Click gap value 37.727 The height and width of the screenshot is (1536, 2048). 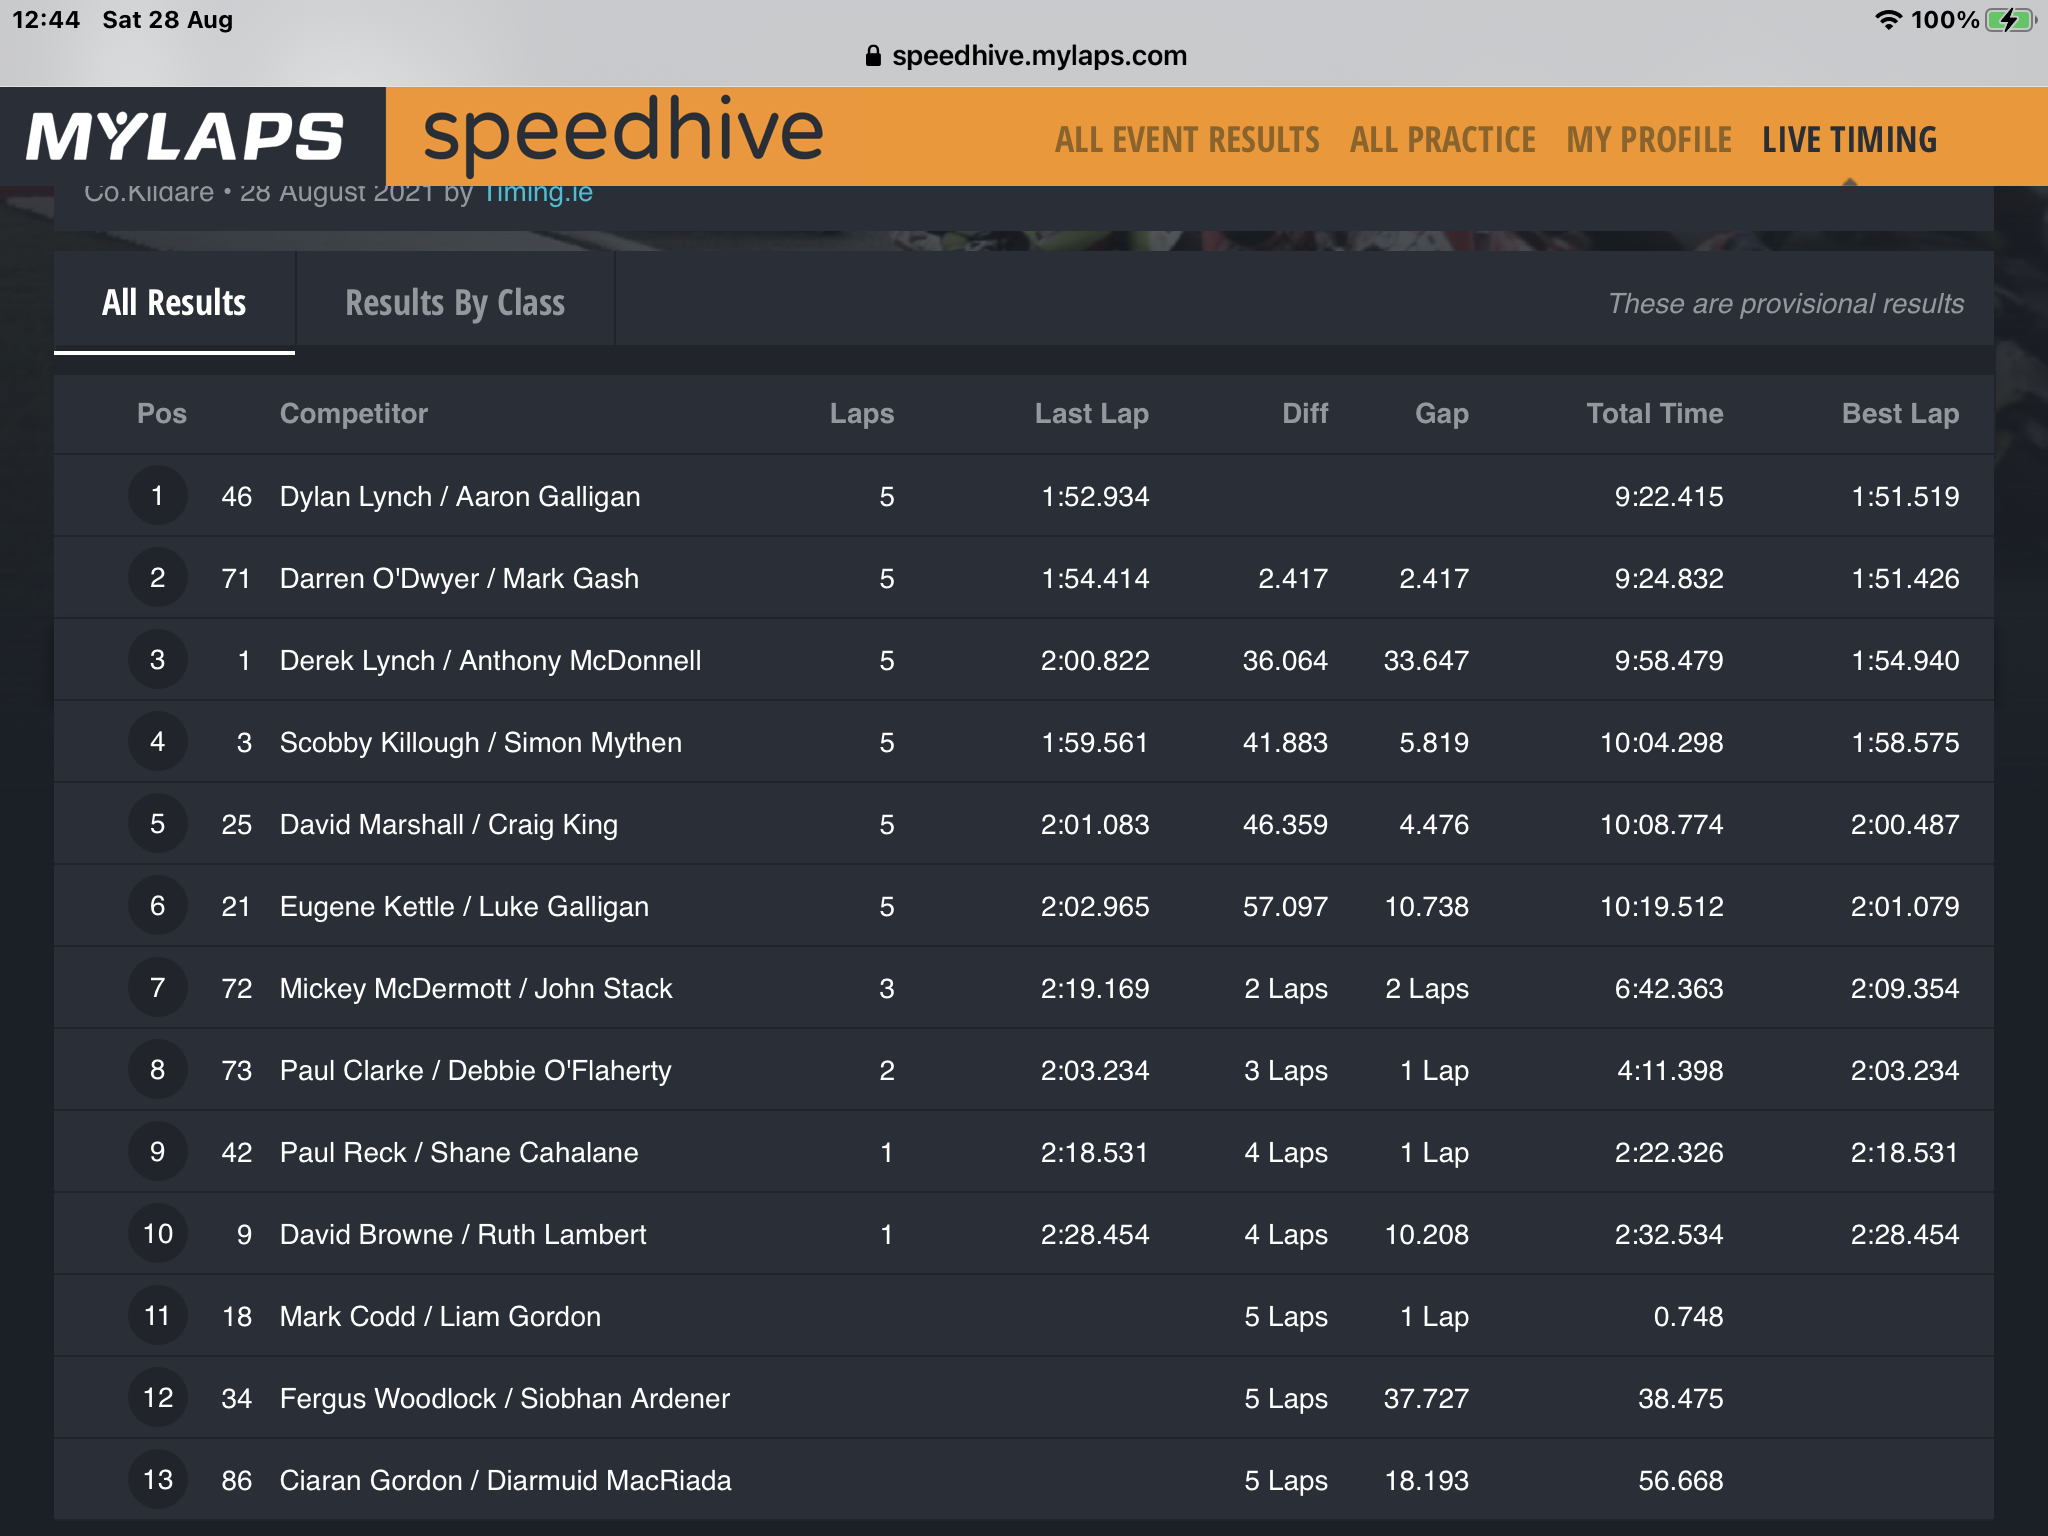click(1426, 1399)
